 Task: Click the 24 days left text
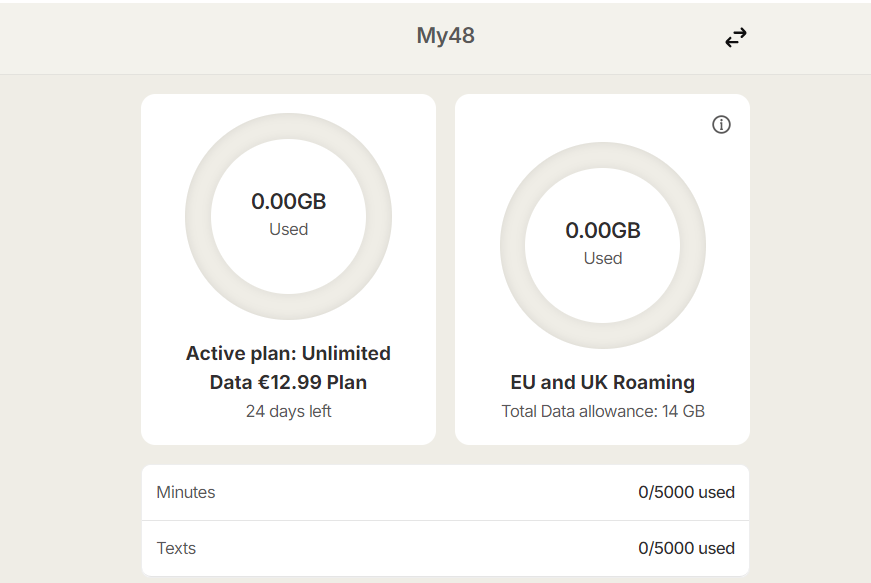[x=288, y=411]
